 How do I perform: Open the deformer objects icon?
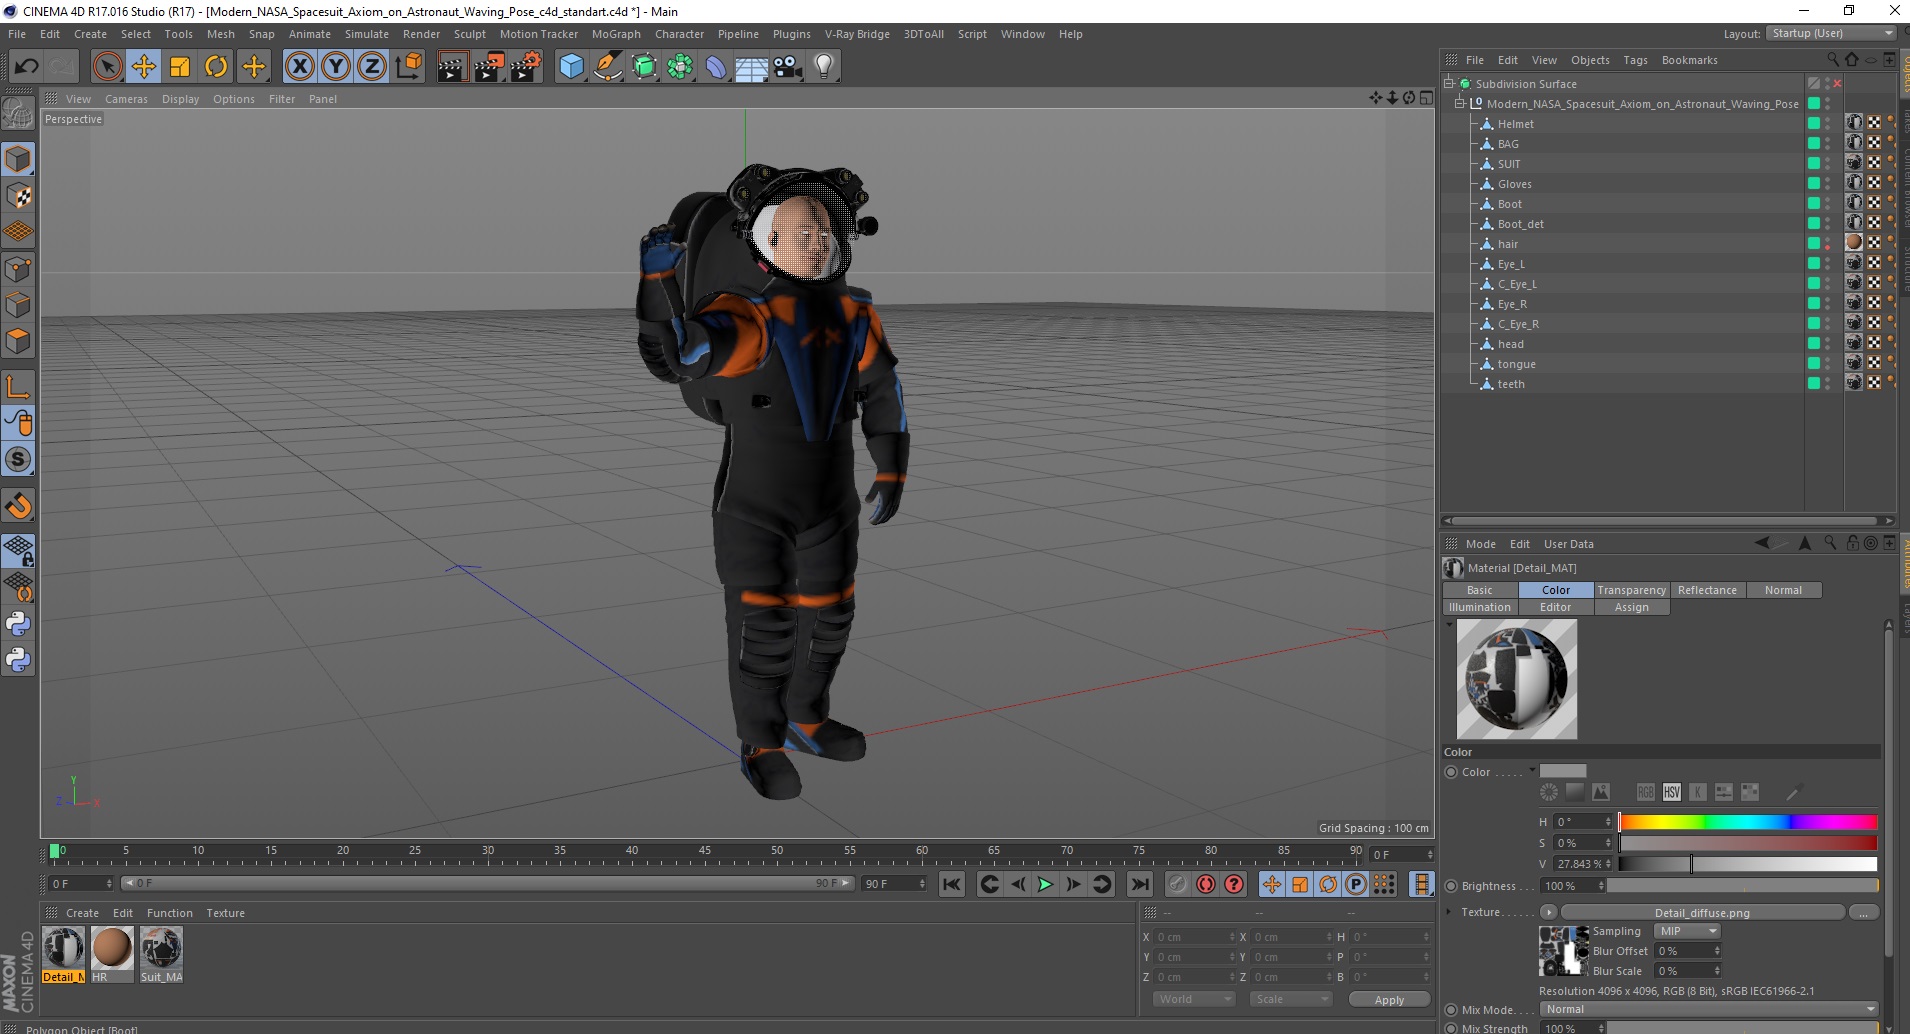point(716,67)
